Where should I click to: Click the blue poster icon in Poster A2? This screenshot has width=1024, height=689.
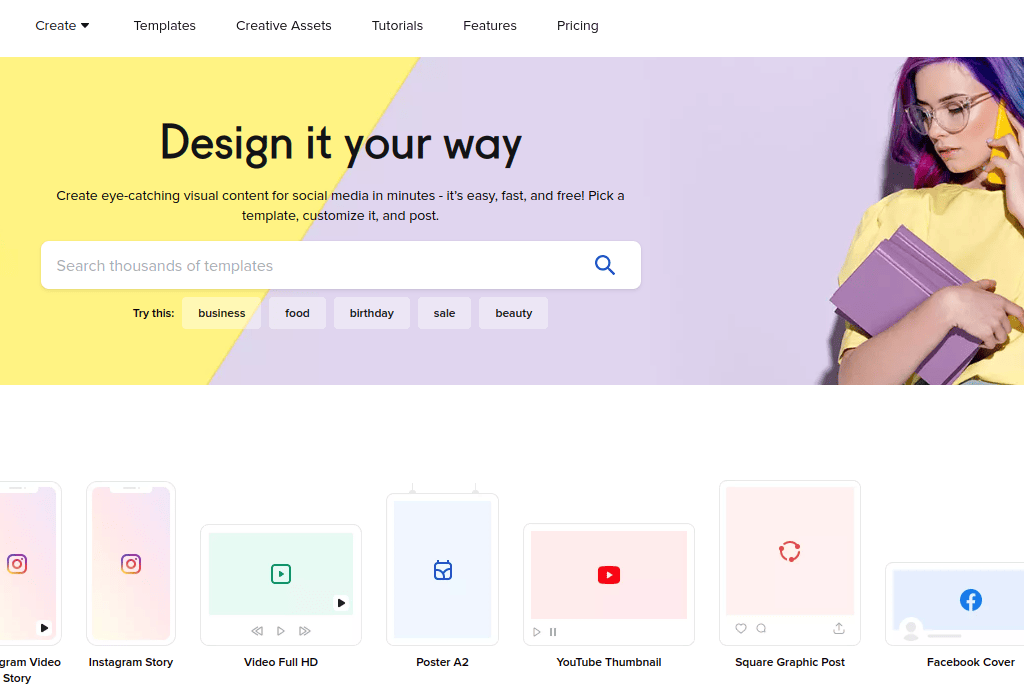pyautogui.click(x=443, y=570)
